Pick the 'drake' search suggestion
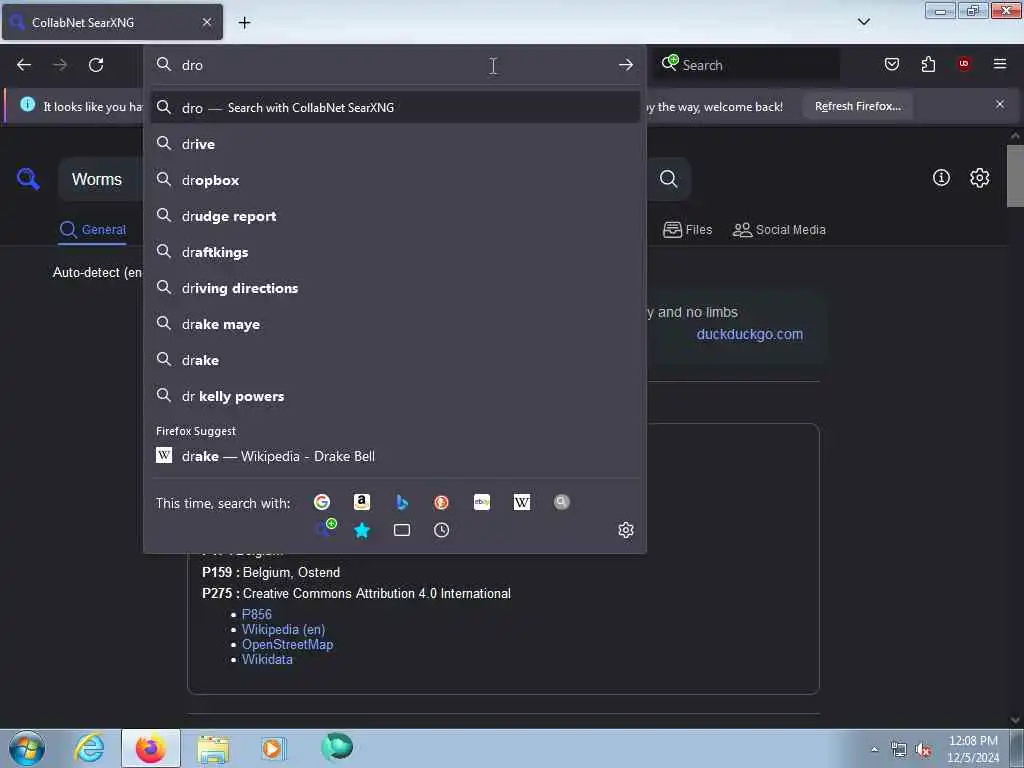 click(x=395, y=360)
